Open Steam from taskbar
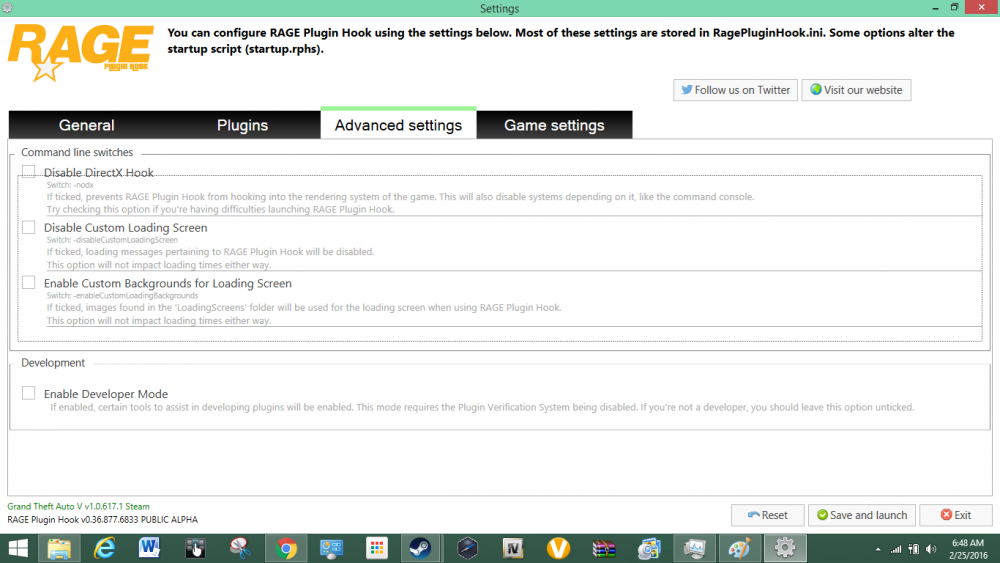This screenshot has width=1000, height=563. [420, 548]
